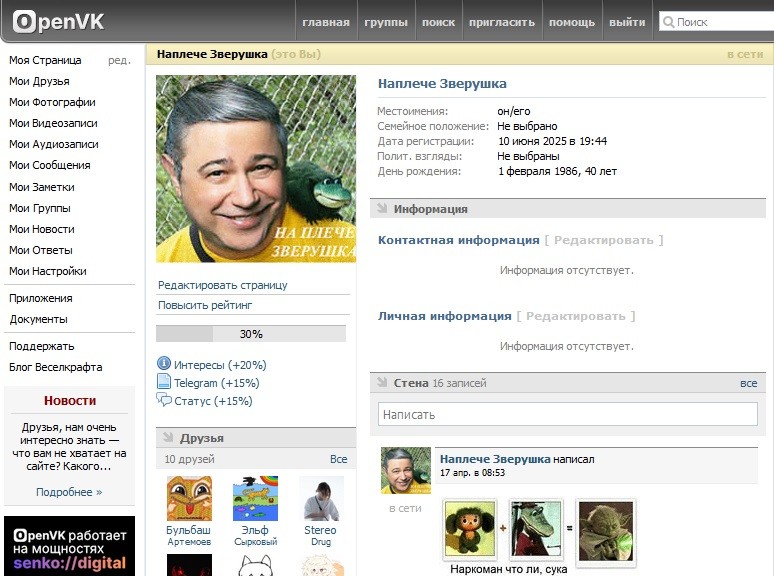Collapse the Стена wall section
This screenshot has height=576, width=774.
(x=382, y=383)
